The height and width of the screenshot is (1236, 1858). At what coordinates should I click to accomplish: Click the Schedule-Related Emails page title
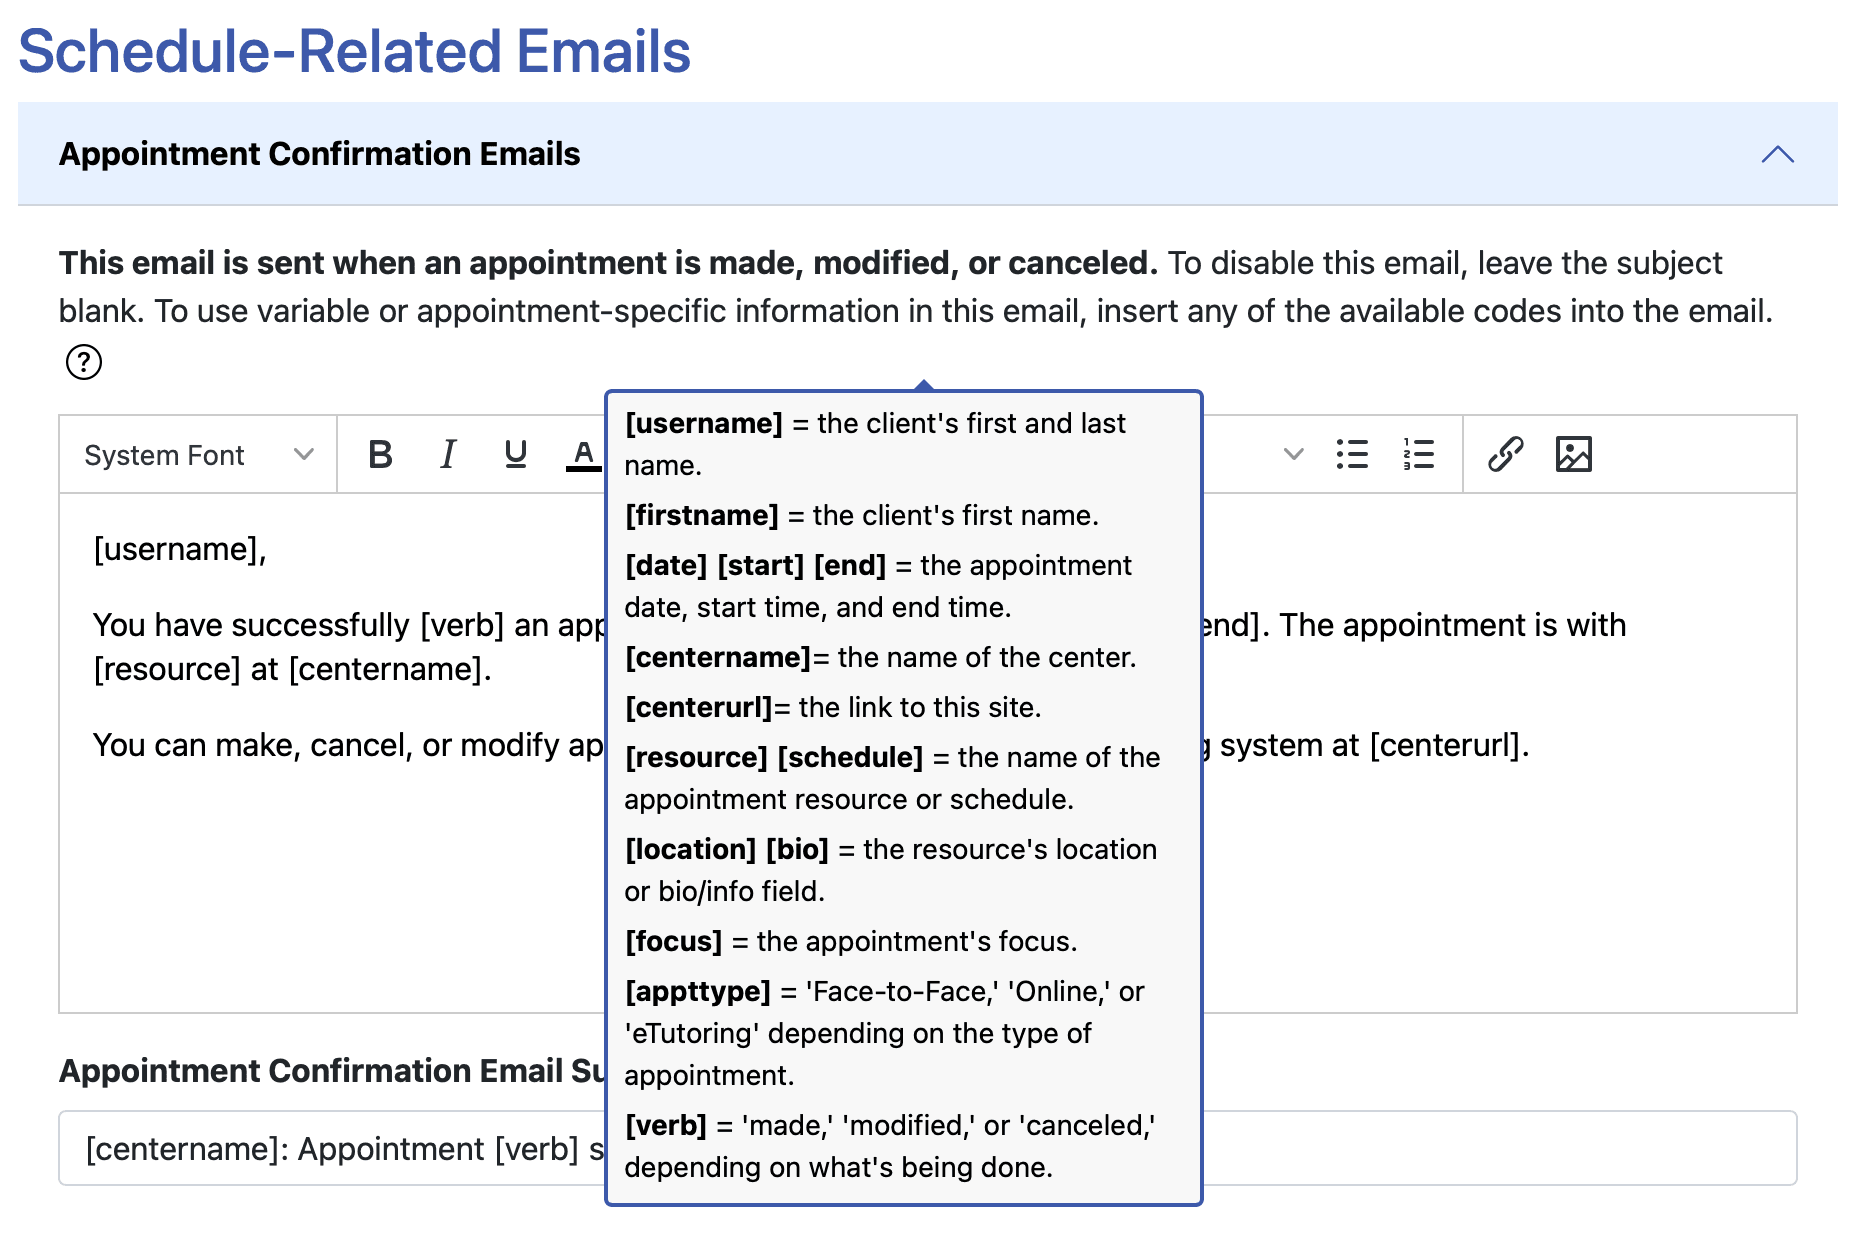pos(355,52)
